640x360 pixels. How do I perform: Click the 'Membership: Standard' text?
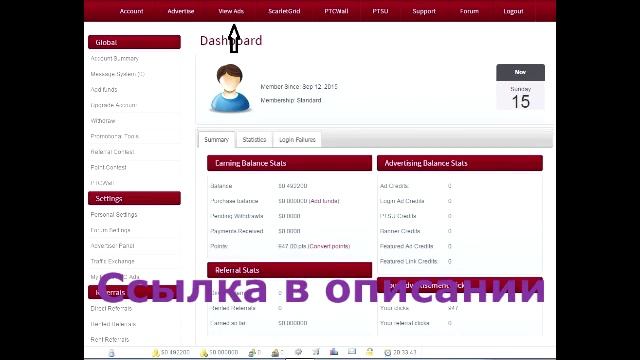(291, 100)
